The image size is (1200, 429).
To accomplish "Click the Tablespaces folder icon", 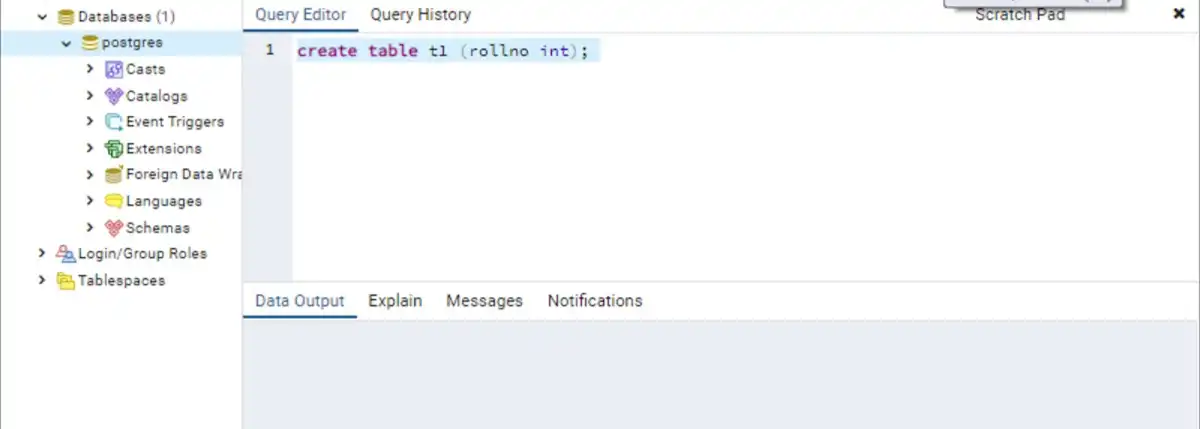I will 66,280.
